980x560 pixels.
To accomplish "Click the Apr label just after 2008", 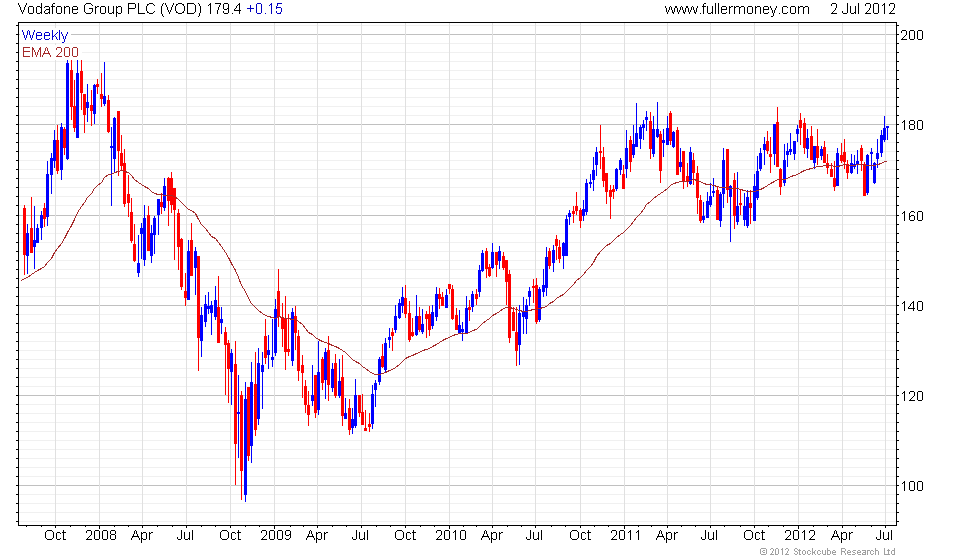I will [142, 535].
